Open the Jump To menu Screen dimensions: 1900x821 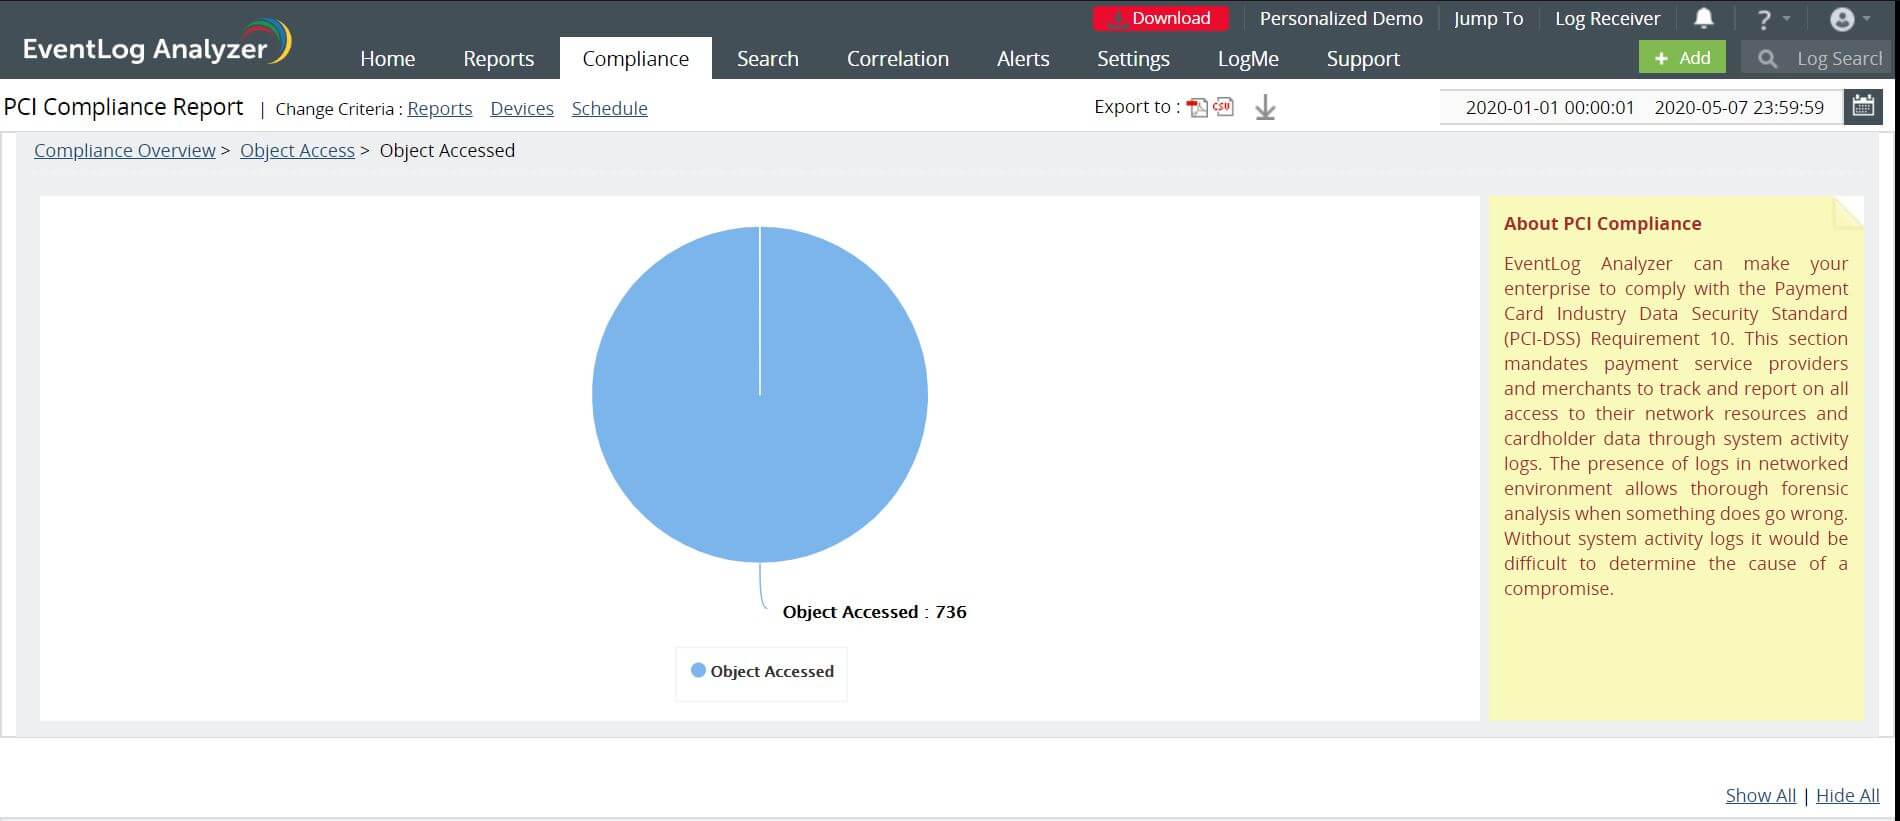click(x=1488, y=18)
